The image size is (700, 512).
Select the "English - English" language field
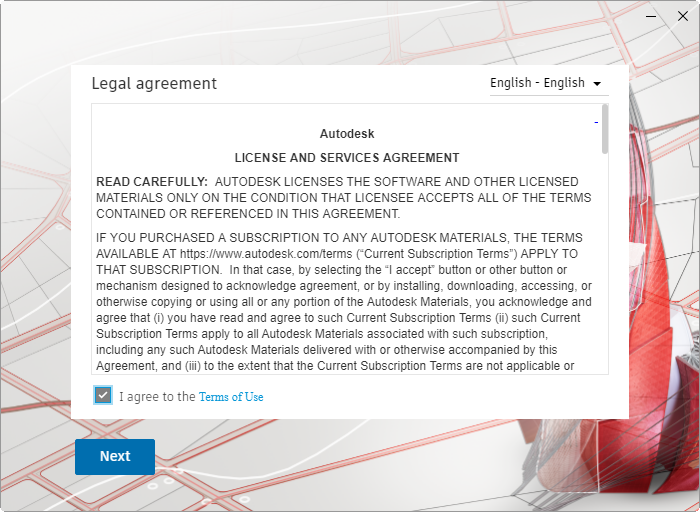(537, 83)
